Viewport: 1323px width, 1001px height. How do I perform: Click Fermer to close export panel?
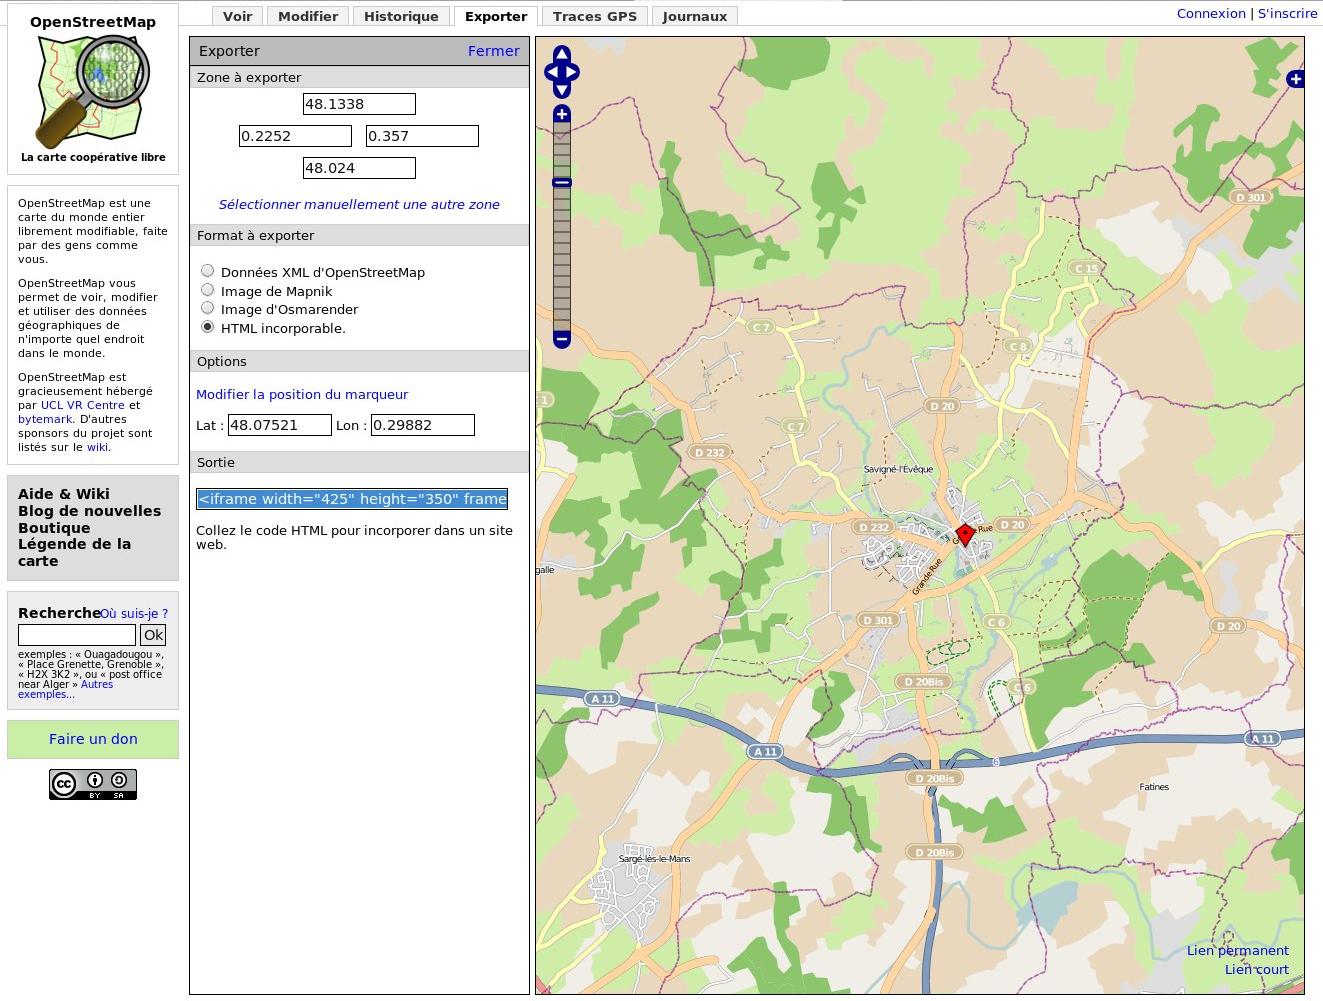coord(494,51)
